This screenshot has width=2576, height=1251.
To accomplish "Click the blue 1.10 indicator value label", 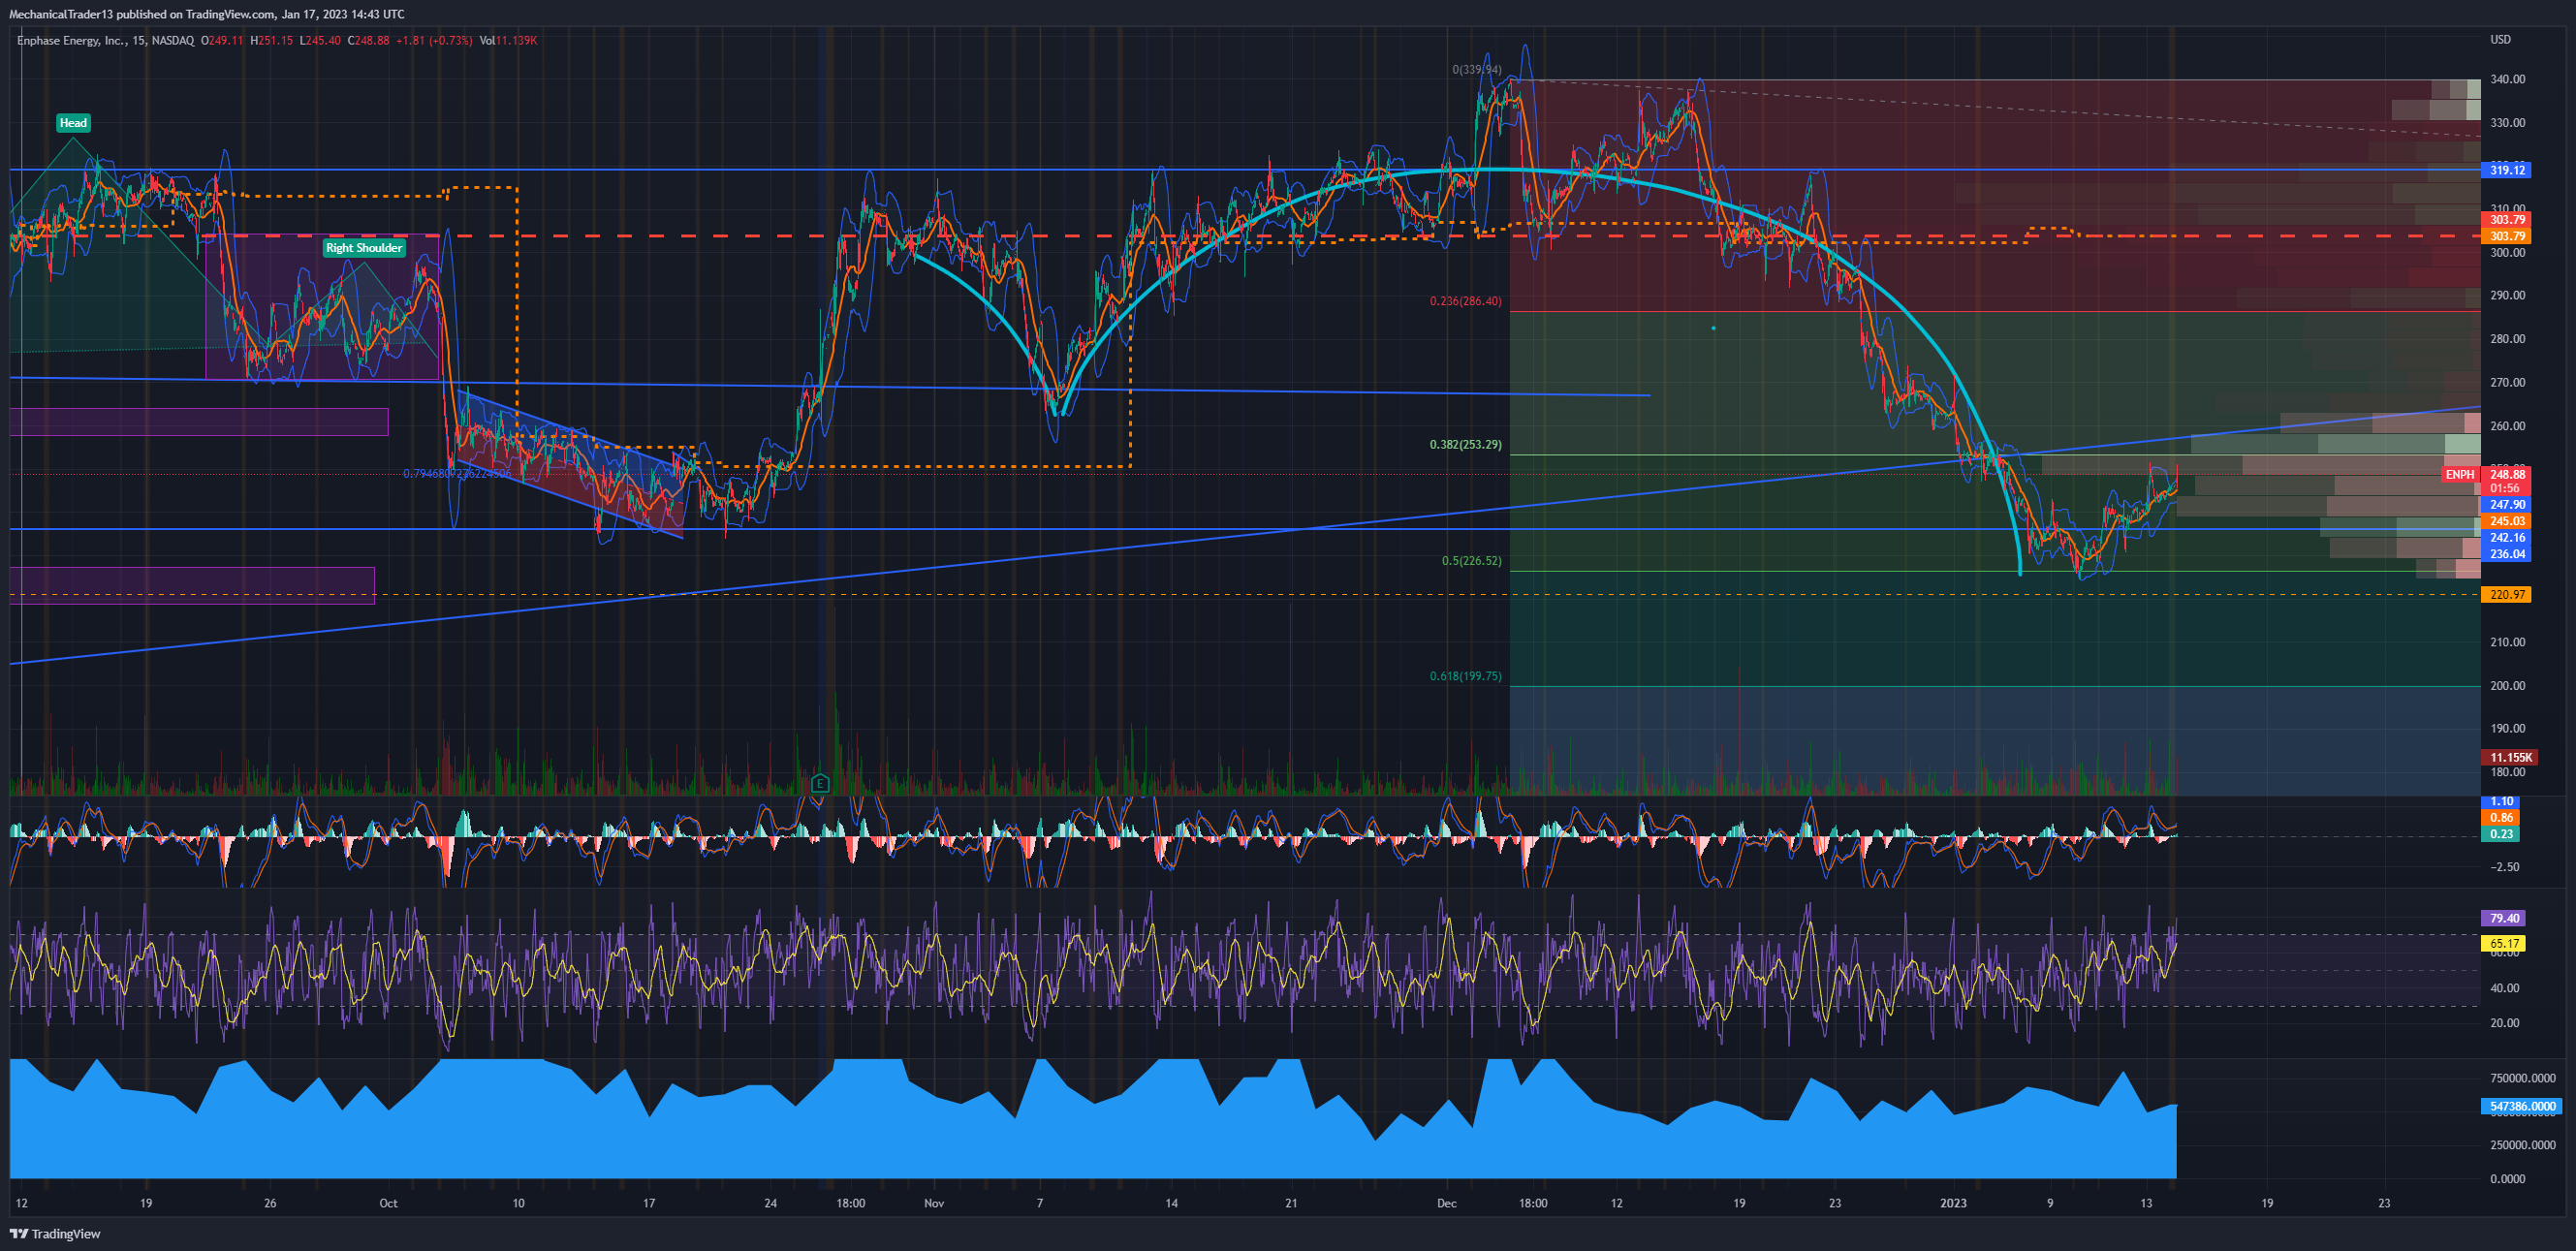I will click(2501, 802).
